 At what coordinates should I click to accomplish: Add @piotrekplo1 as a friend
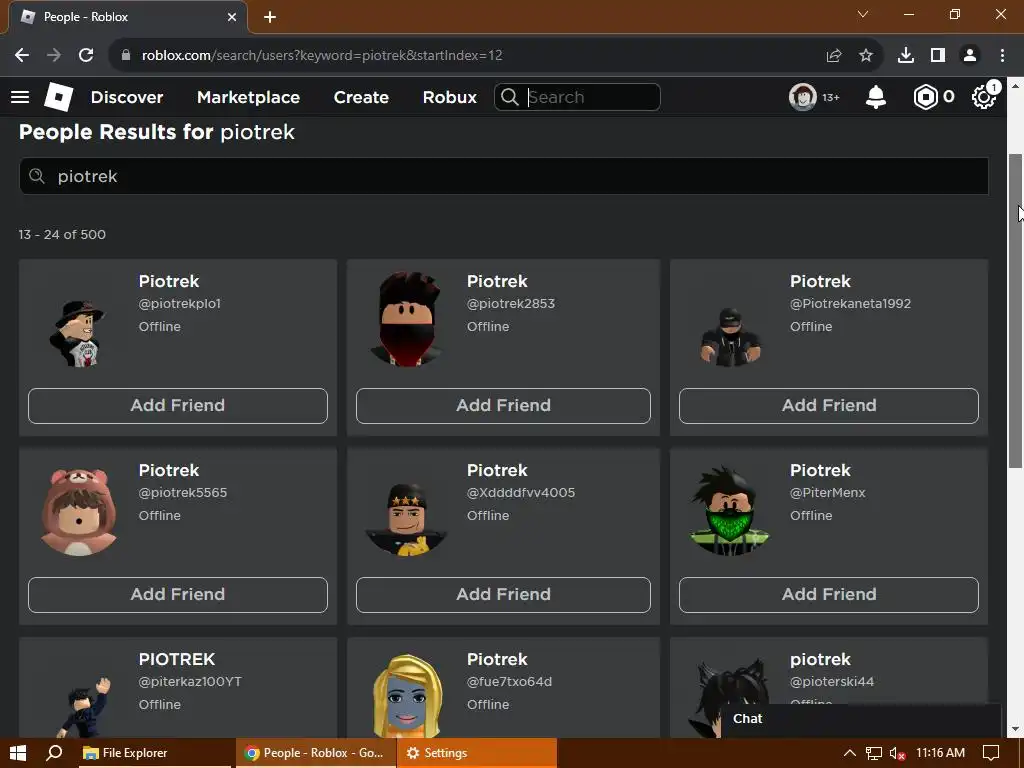[178, 406]
